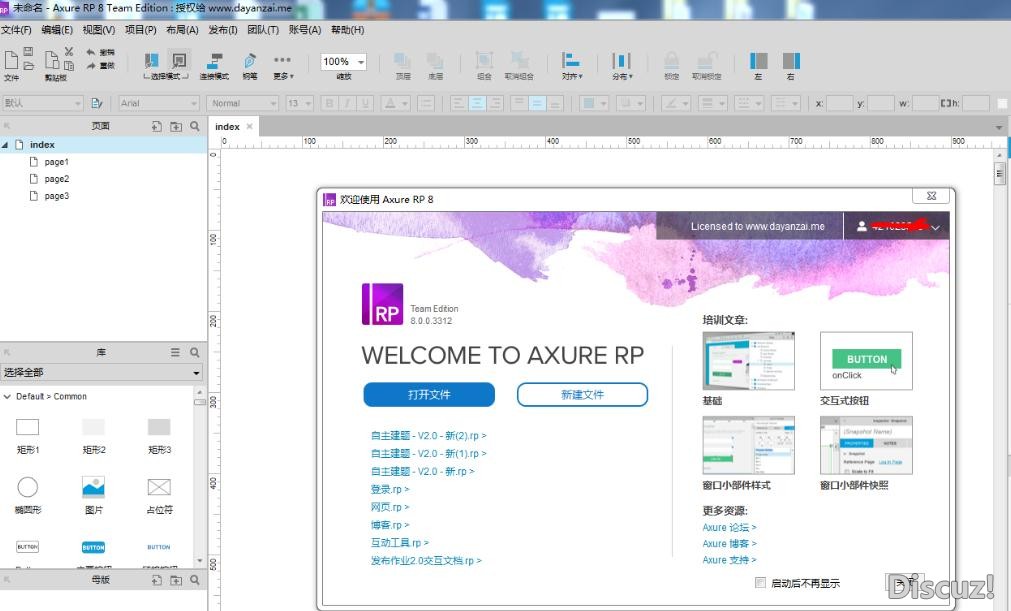Image resolution: width=1011 pixels, height=611 pixels.
Task: Add a new folder in Pages panel
Action: pos(176,126)
